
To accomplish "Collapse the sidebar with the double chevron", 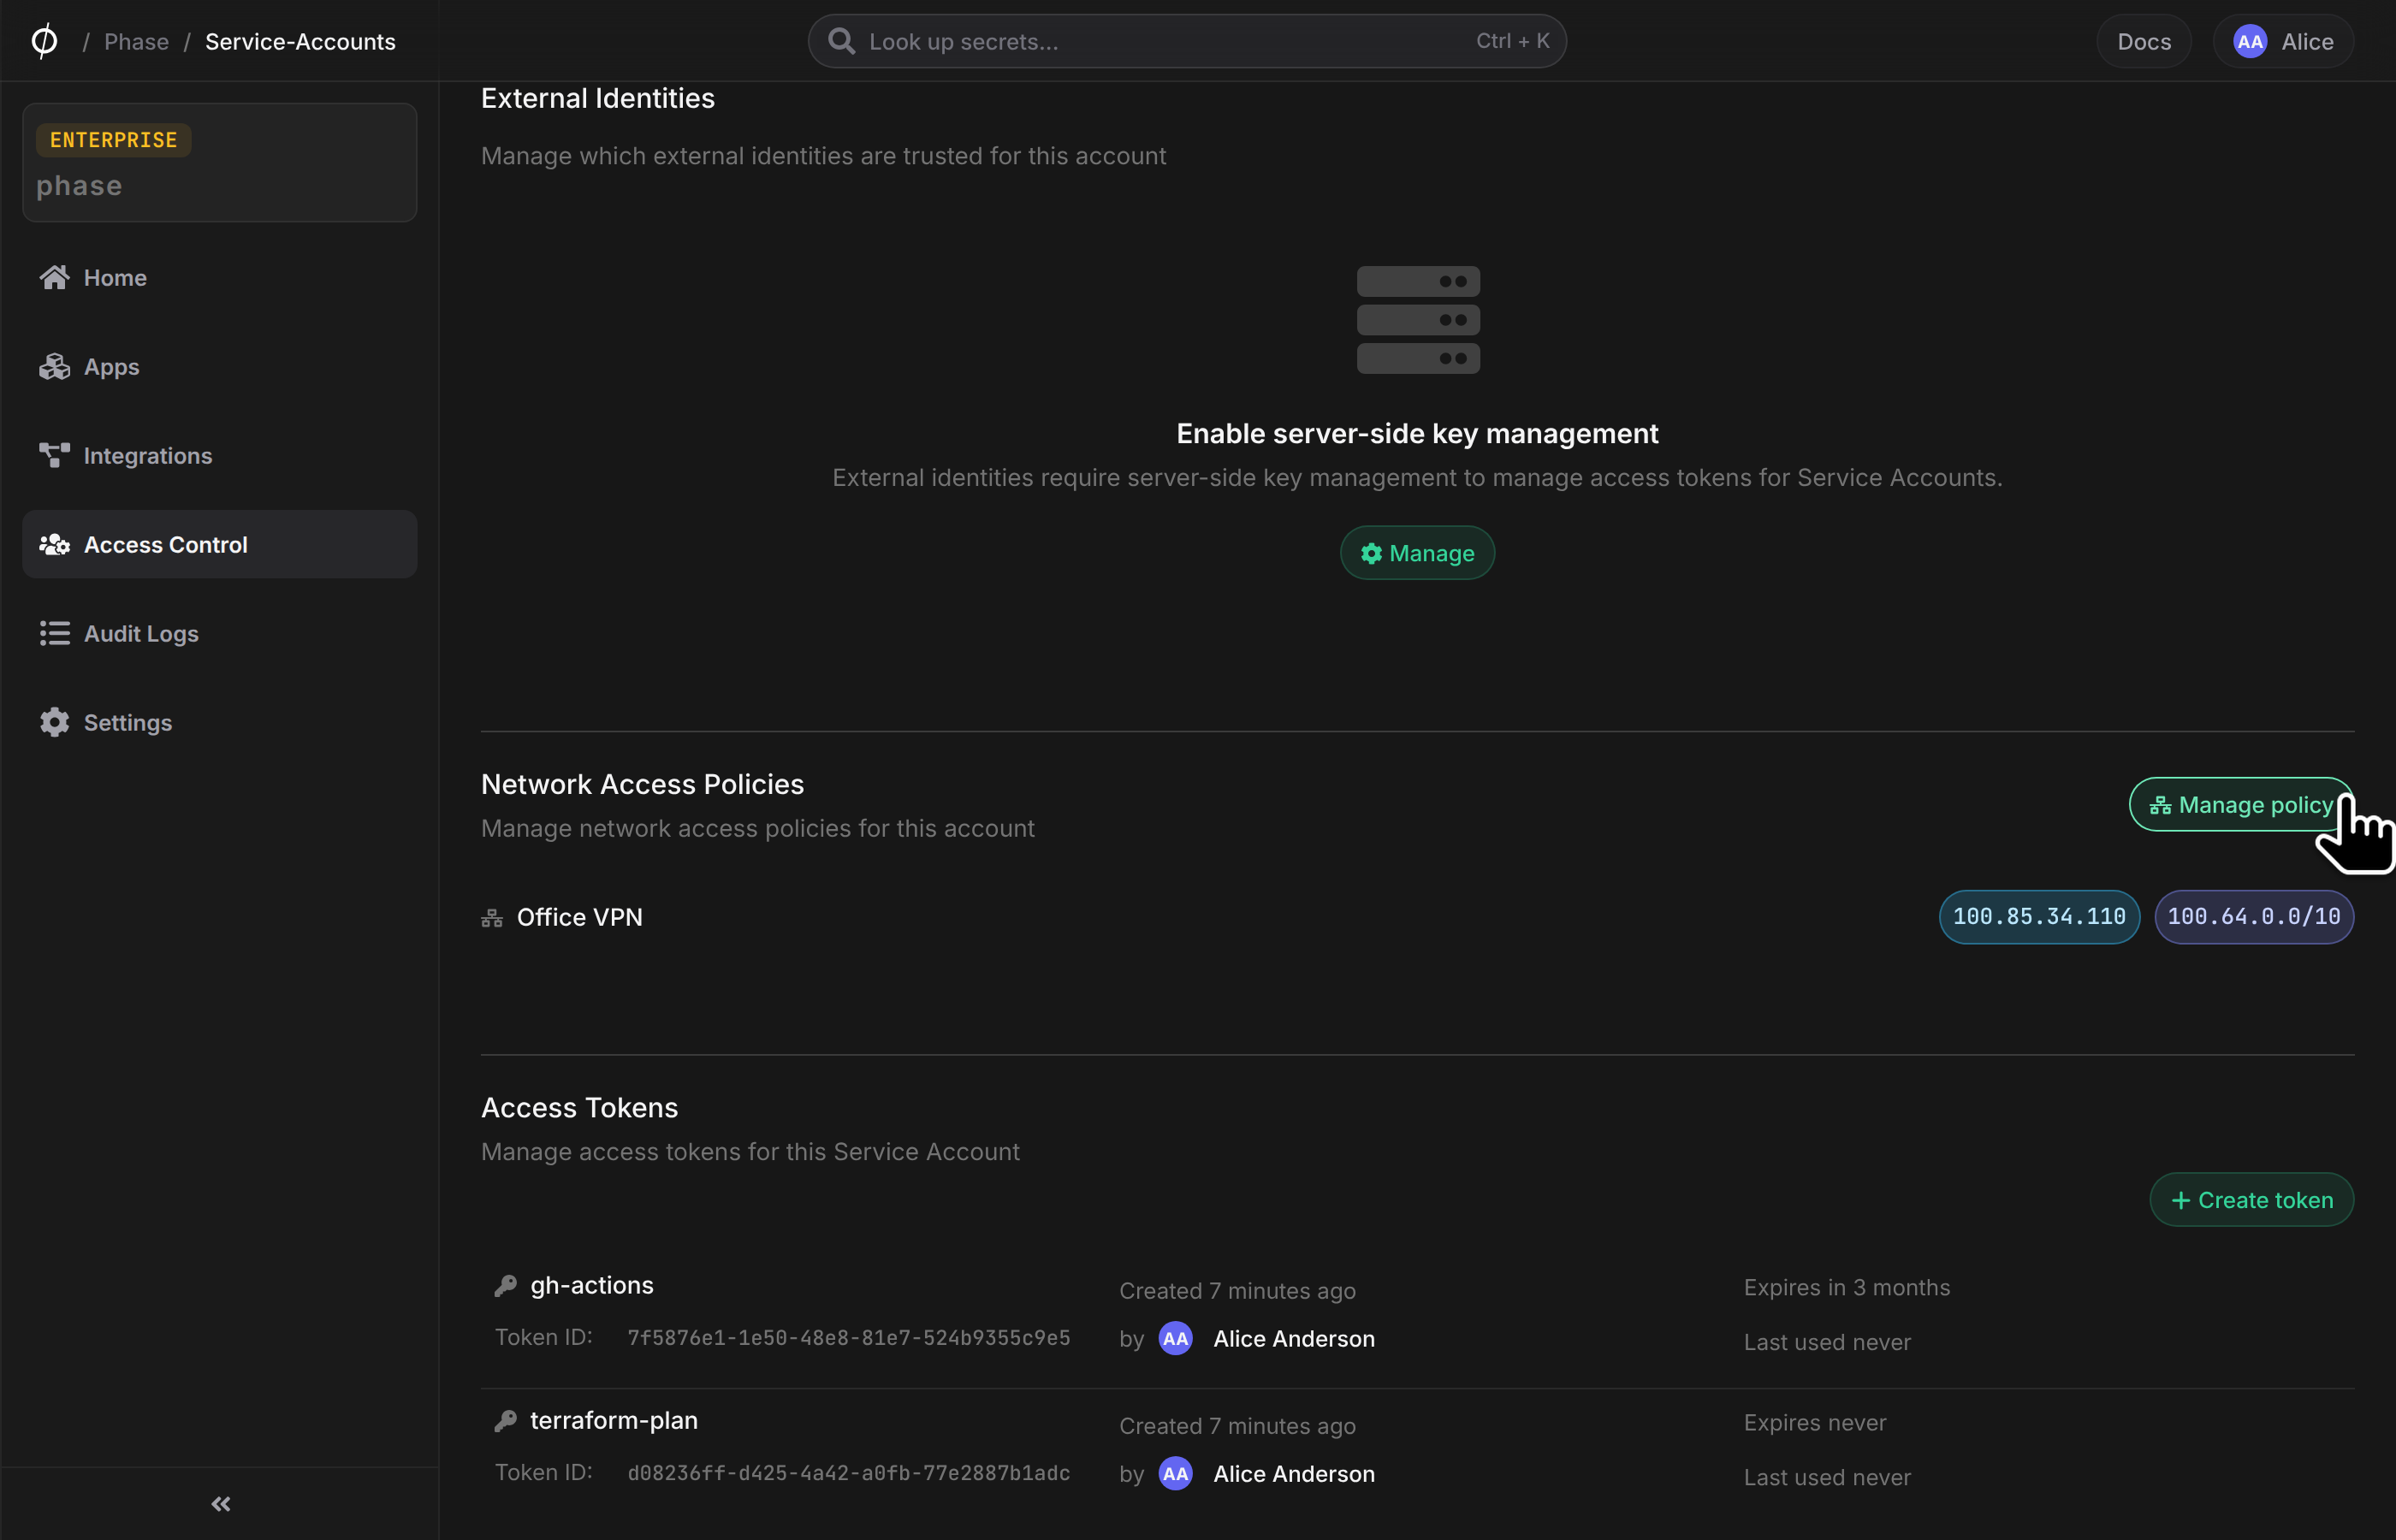I will tap(221, 1504).
